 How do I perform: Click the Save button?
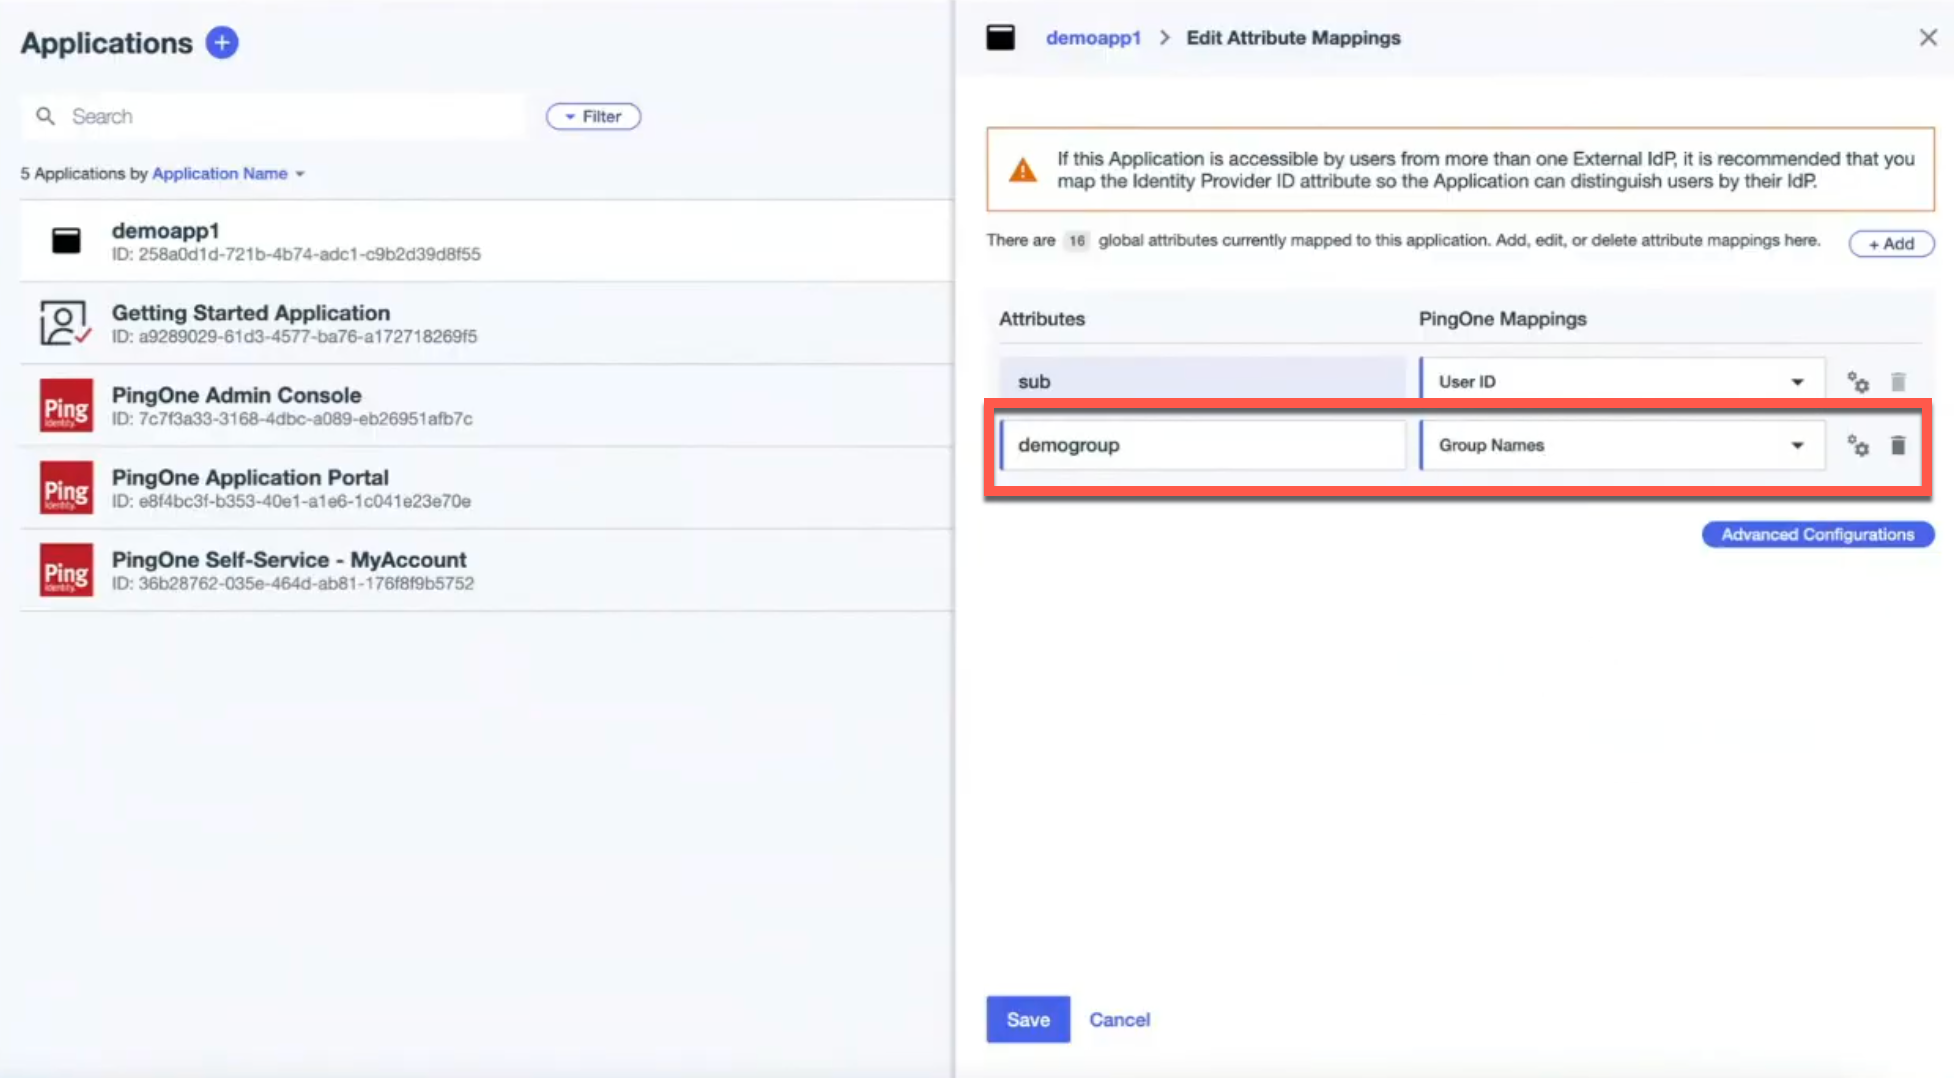tap(1027, 1019)
